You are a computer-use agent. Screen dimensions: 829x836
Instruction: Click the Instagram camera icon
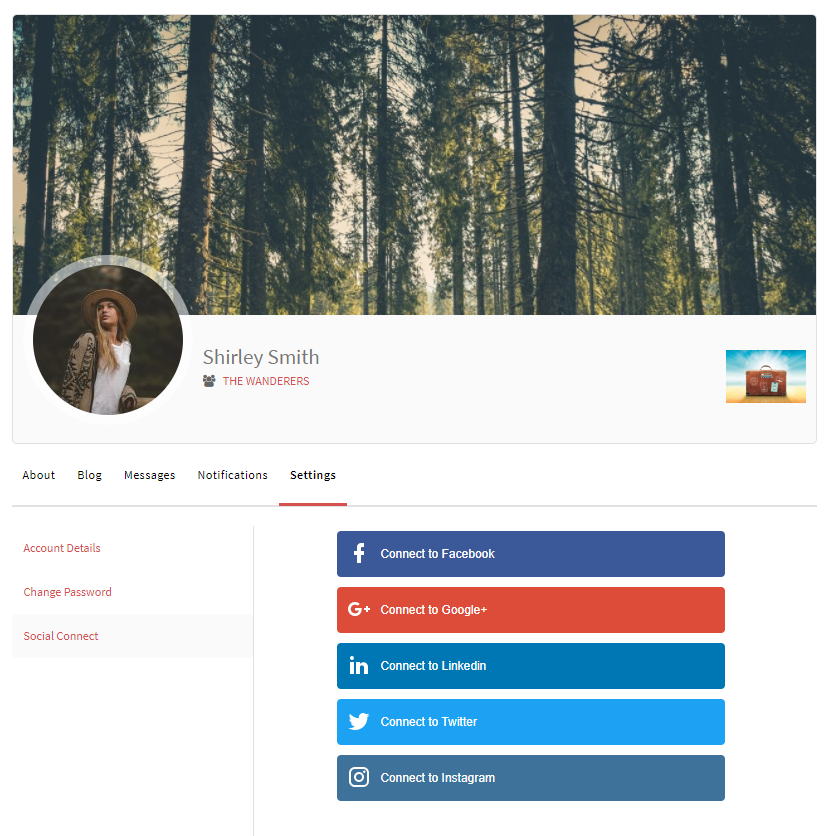(359, 778)
